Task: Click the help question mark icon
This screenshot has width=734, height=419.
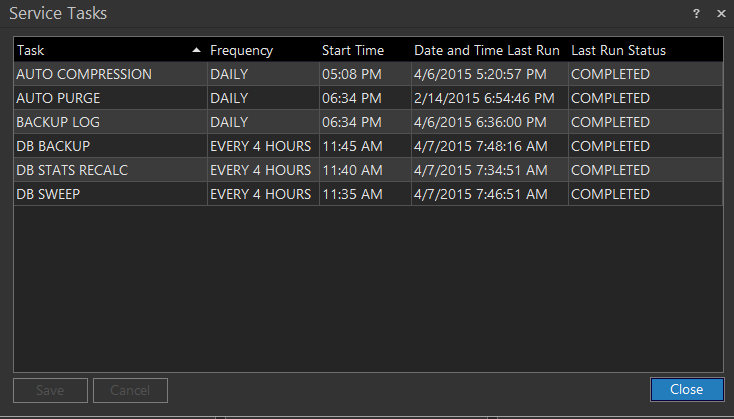Action: click(x=696, y=14)
